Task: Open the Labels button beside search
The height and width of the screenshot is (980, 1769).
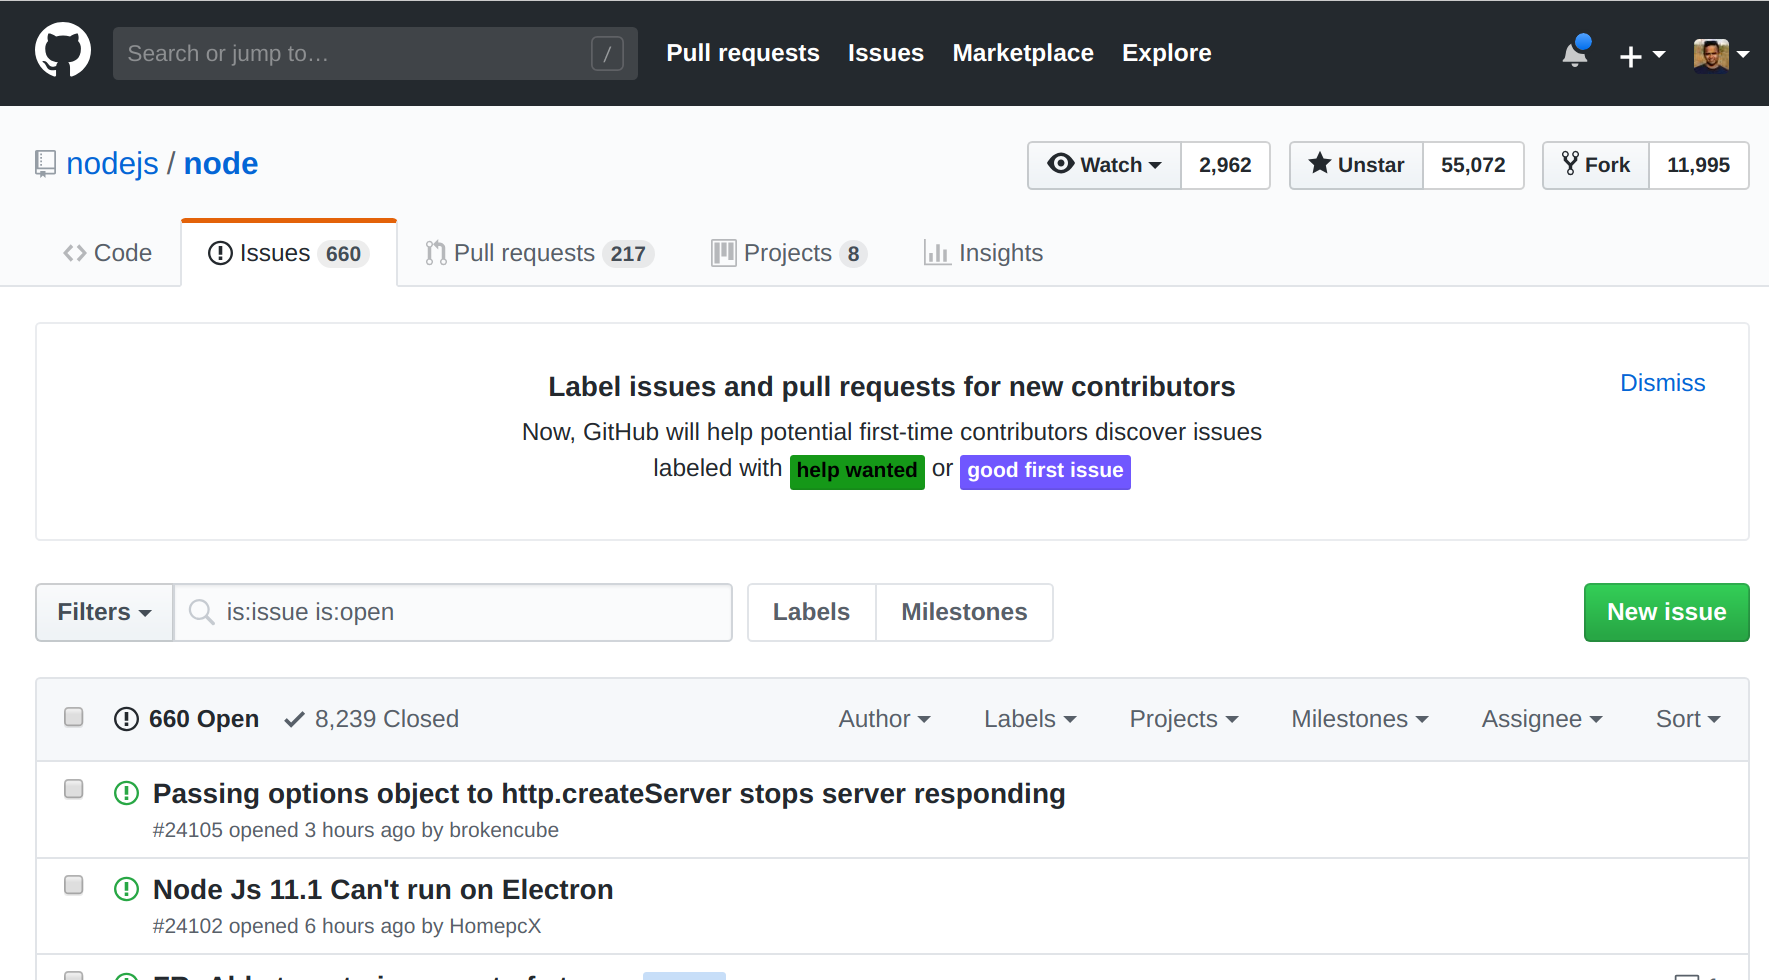Action: pos(811,612)
